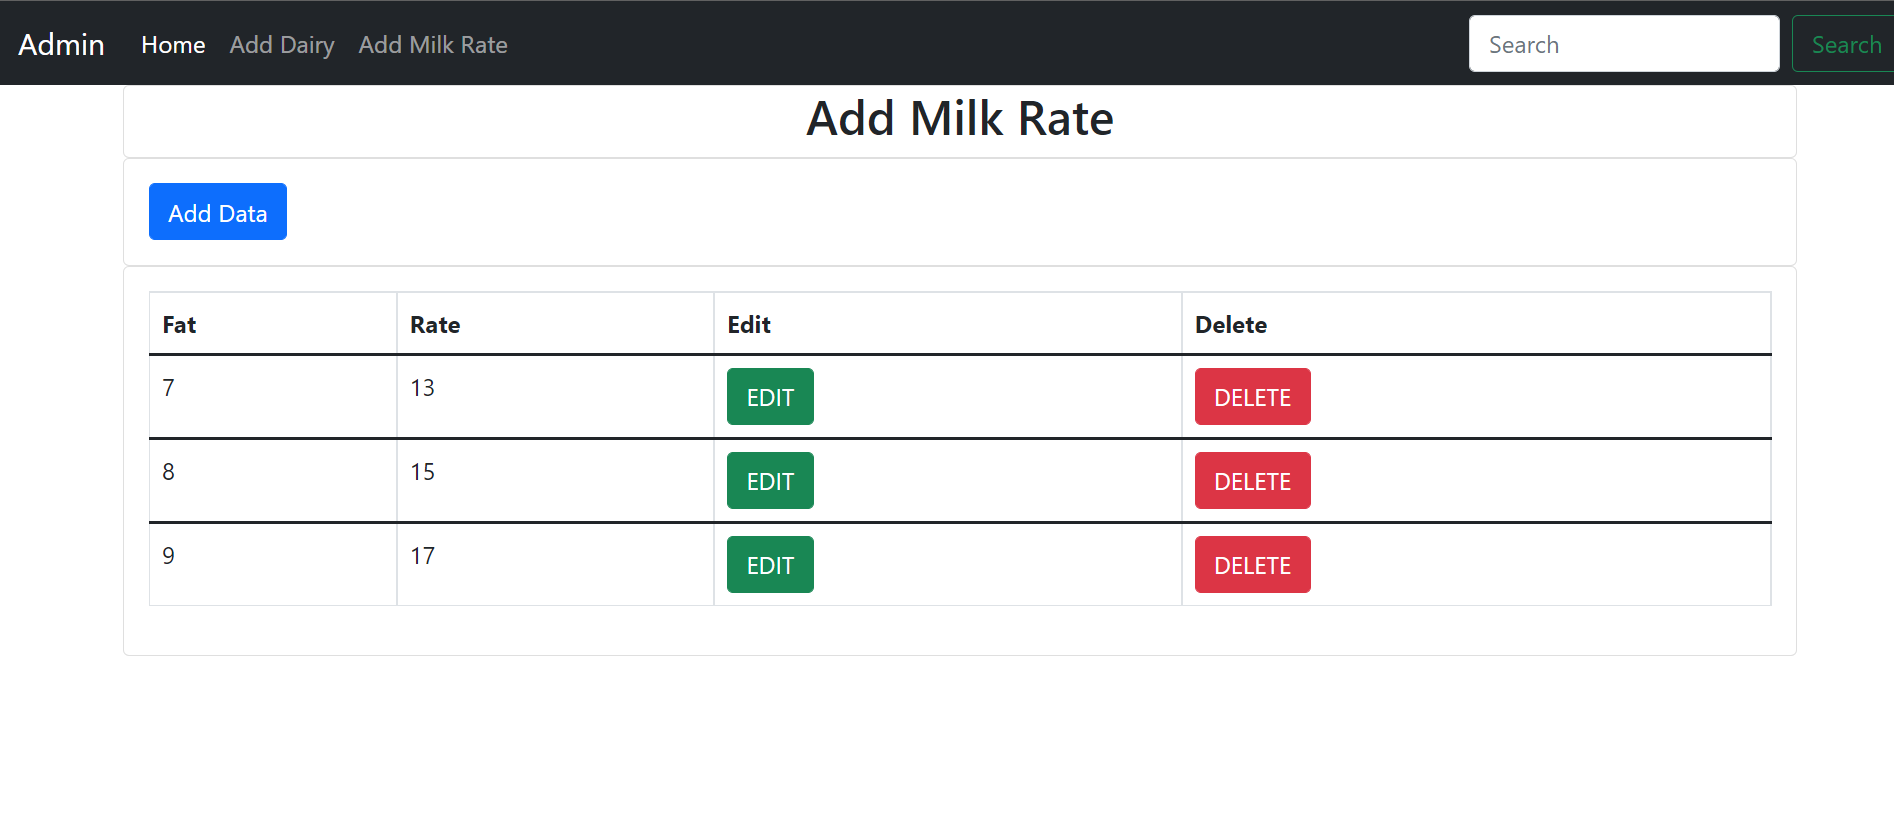Click the Edit column header
The image size is (1894, 815).
748,324
